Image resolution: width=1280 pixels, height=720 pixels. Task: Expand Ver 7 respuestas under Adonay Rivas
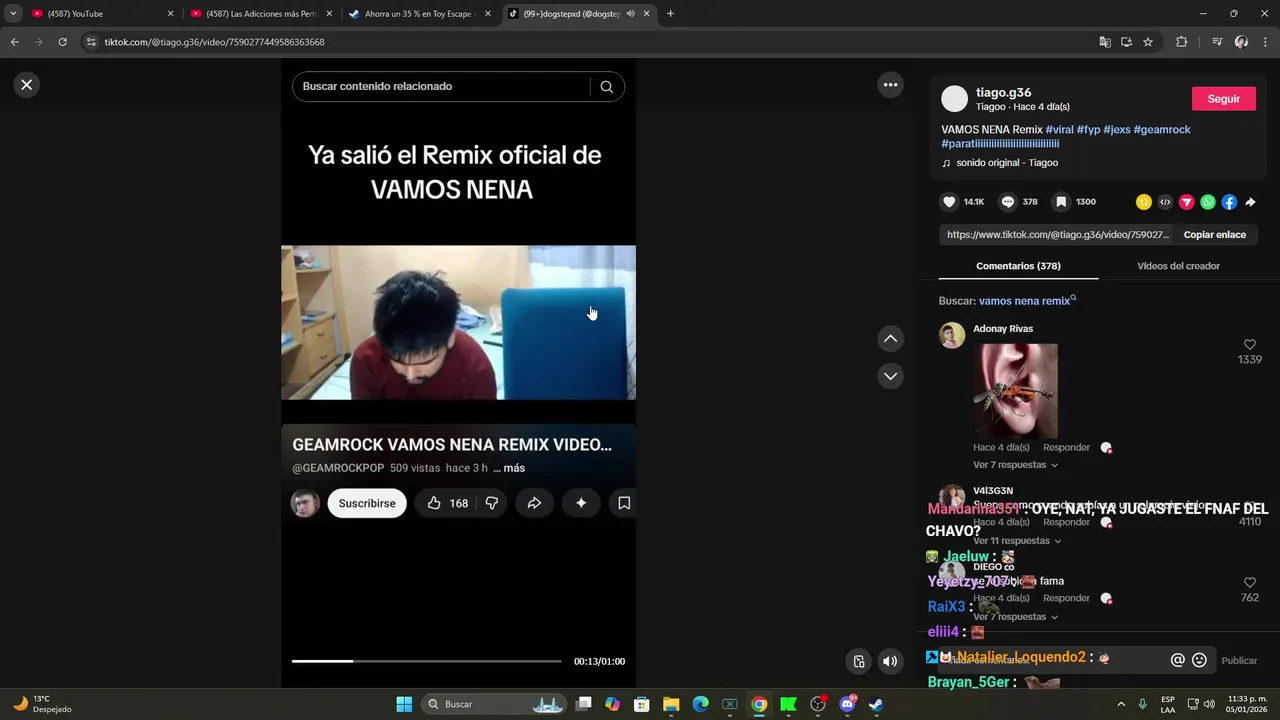tap(1015, 465)
